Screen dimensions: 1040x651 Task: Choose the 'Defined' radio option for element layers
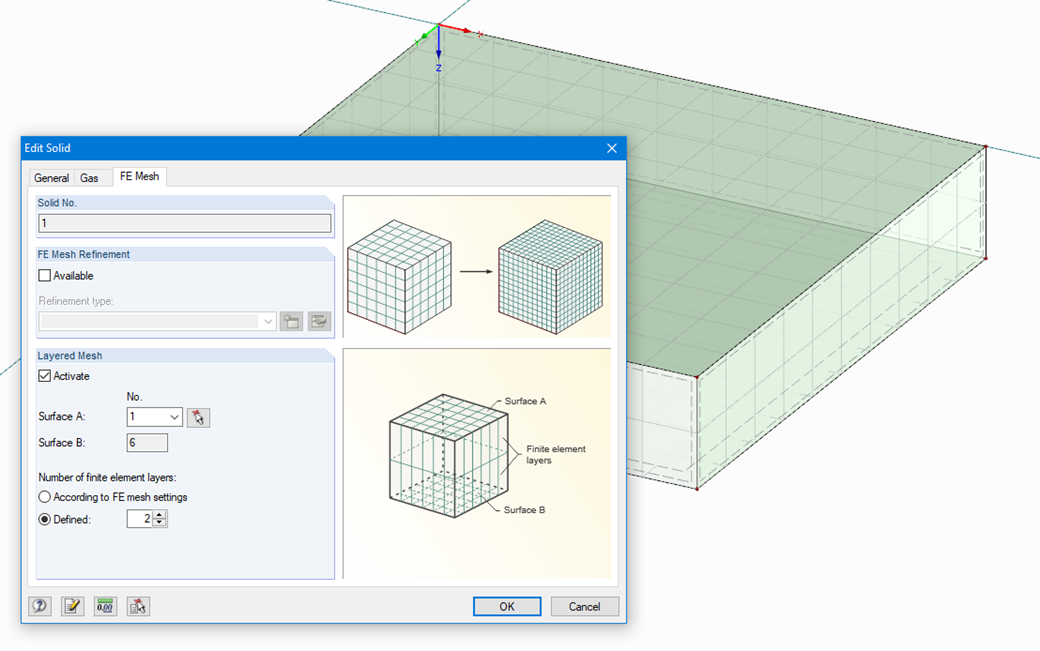point(44,518)
